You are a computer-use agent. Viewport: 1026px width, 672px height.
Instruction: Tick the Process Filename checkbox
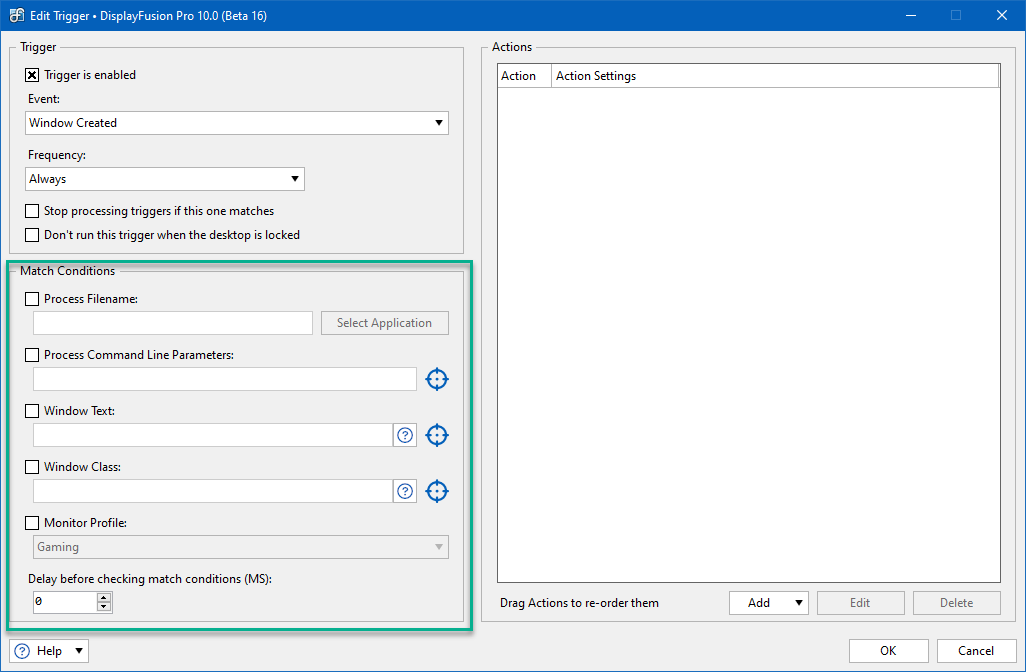[32, 299]
